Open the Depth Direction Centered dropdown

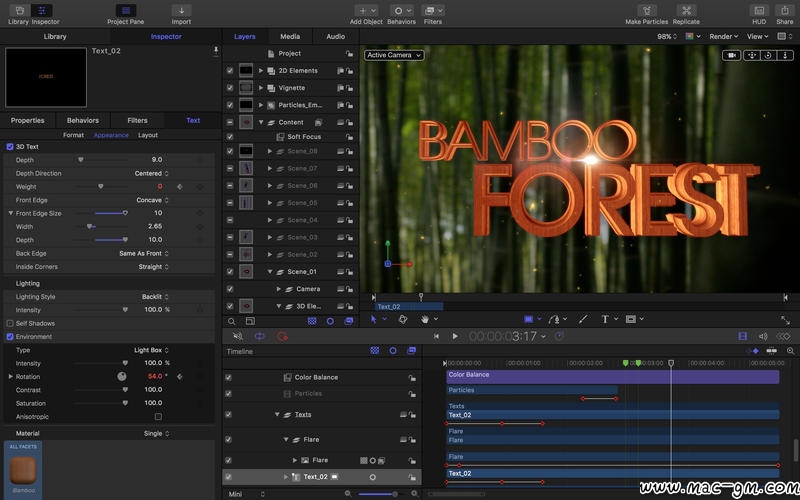click(152, 173)
